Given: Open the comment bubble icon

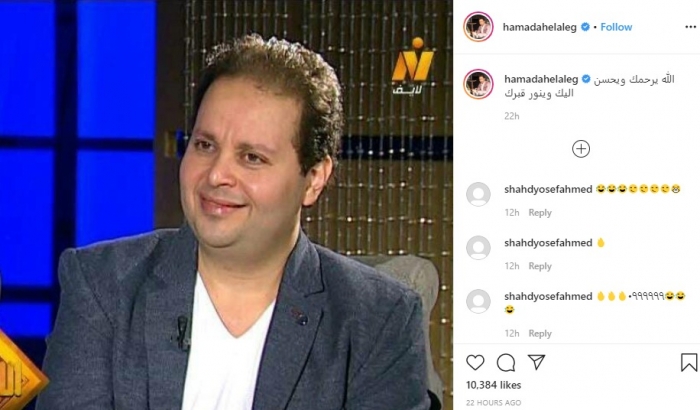Looking at the screenshot, I should pos(506,363).
